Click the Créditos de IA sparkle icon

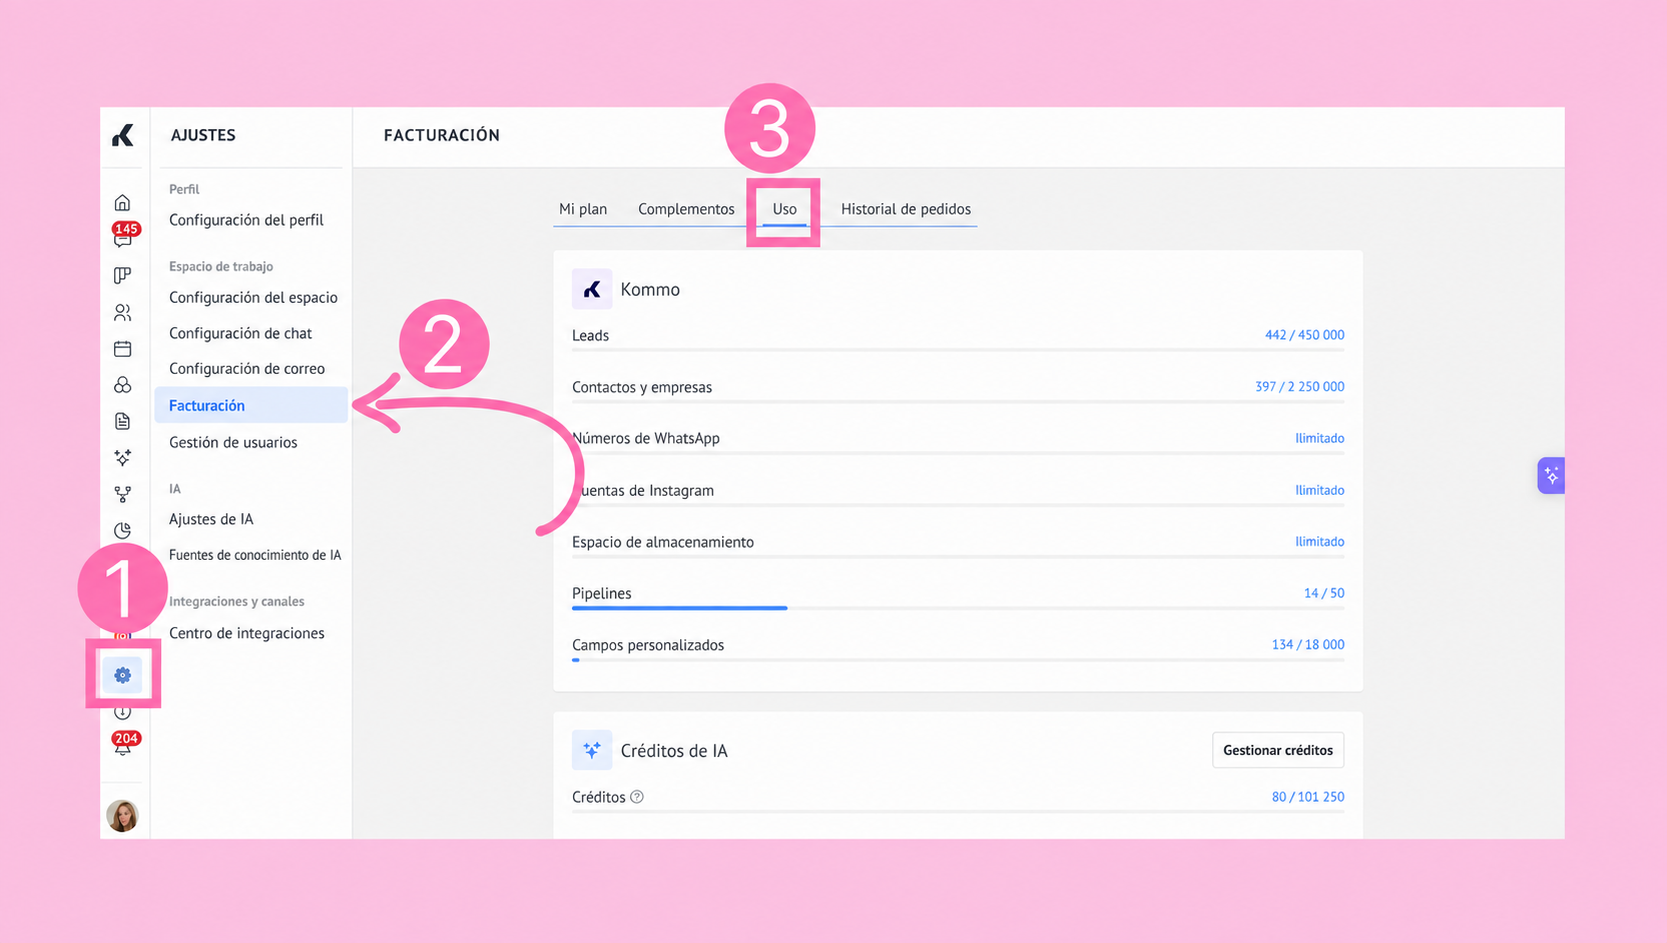pyautogui.click(x=592, y=750)
